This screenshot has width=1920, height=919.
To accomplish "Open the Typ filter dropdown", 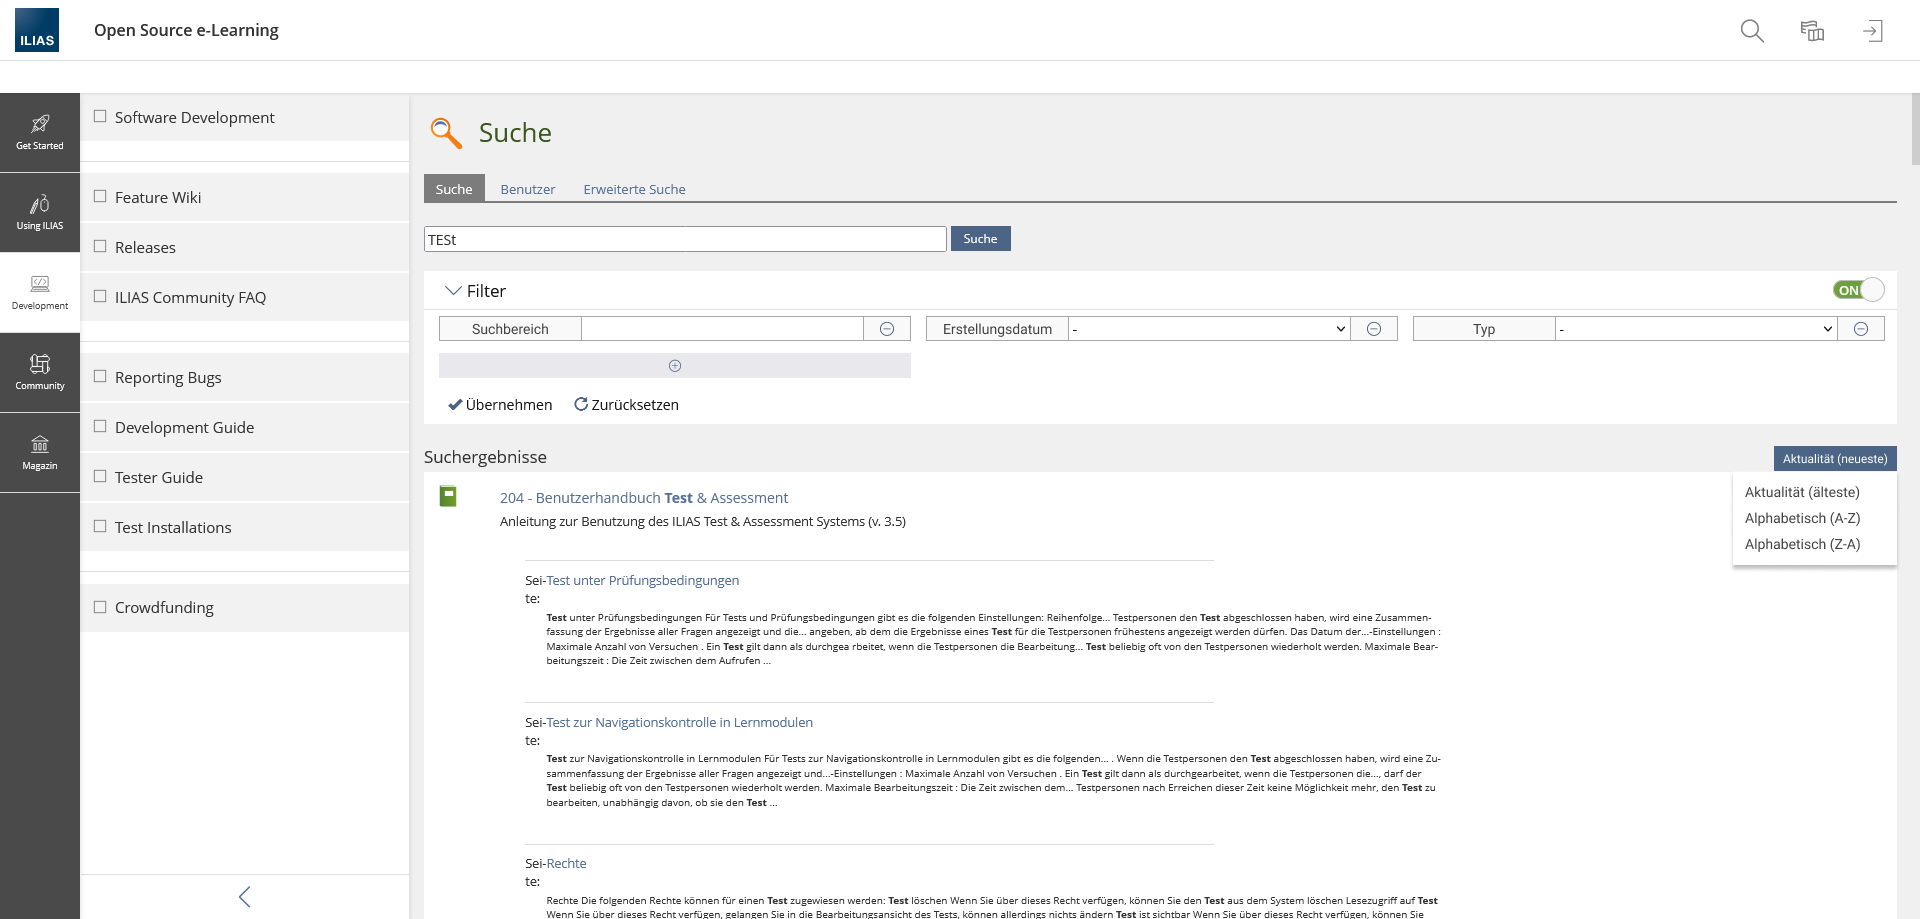I will (x=1695, y=329).
